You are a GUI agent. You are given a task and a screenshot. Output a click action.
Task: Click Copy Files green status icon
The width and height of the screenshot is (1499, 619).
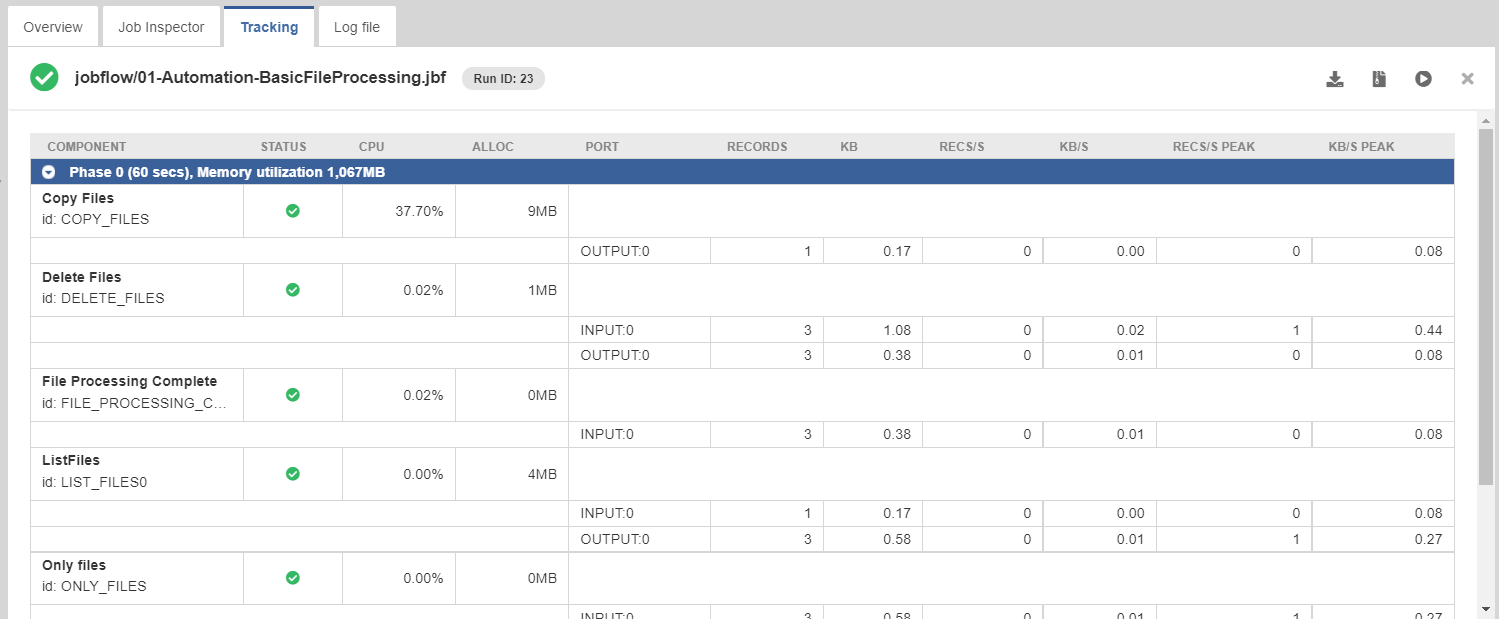tap(293, 211)
